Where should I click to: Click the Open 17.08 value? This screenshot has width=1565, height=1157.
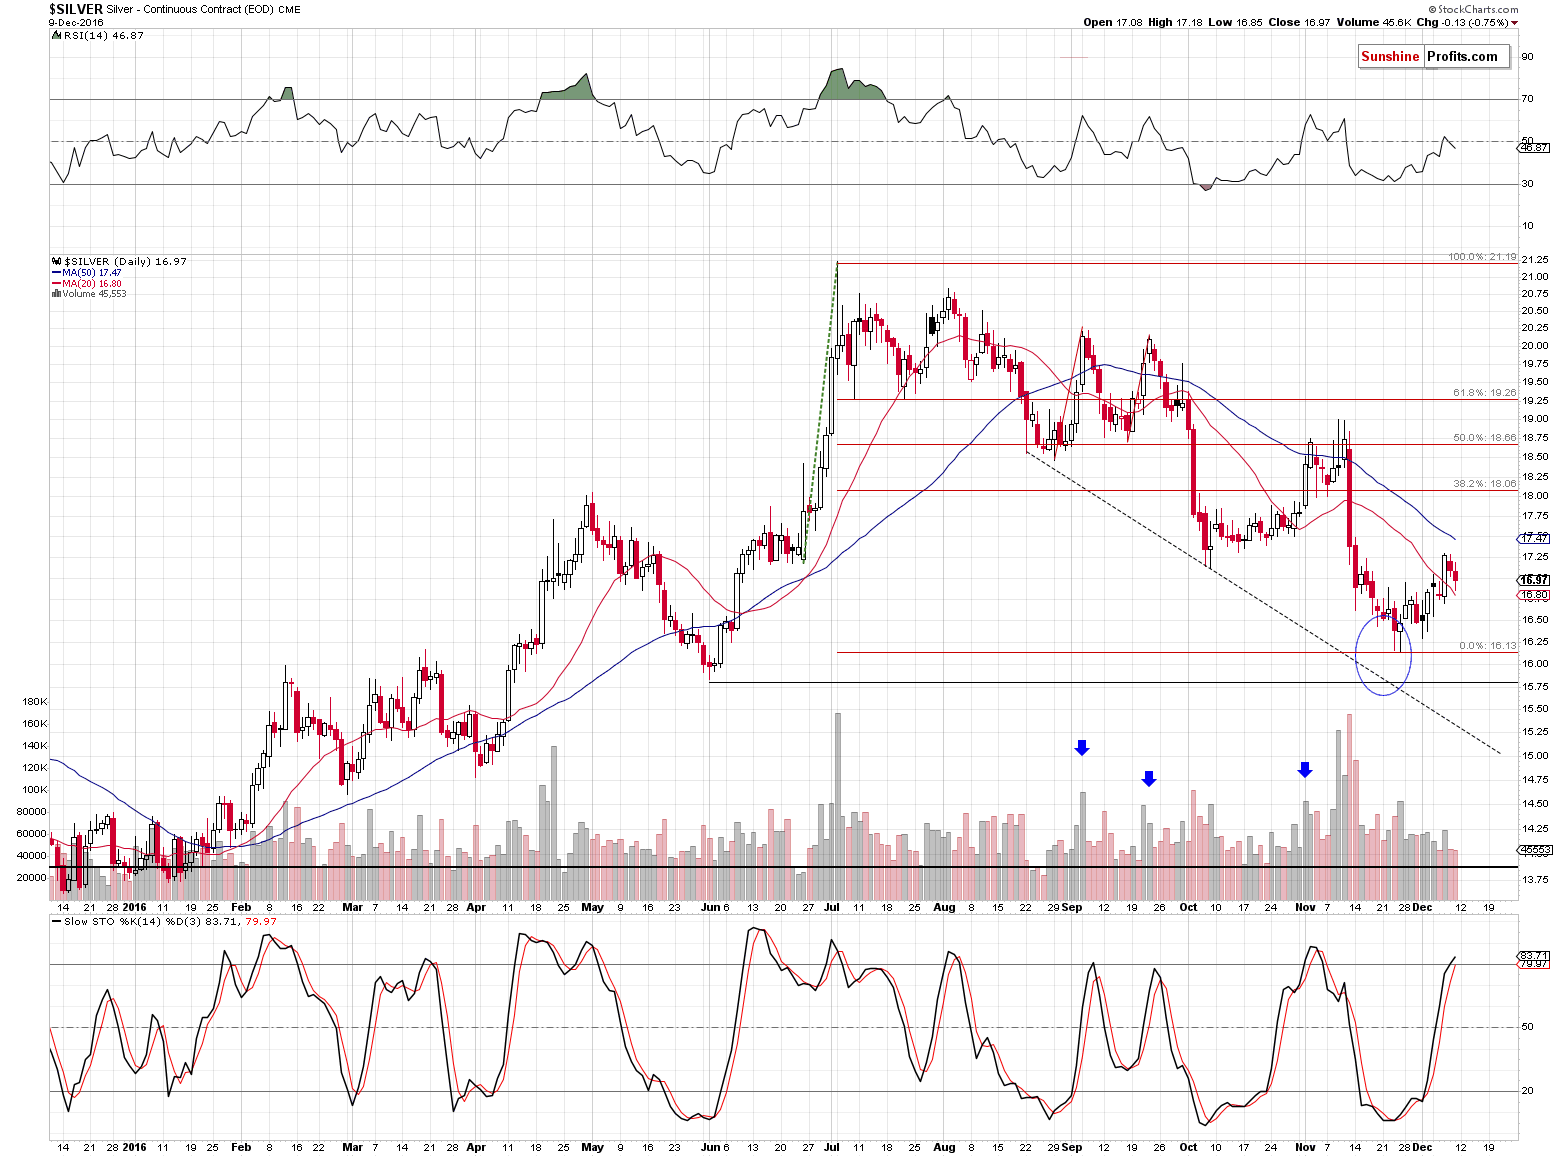(1112, 22)
